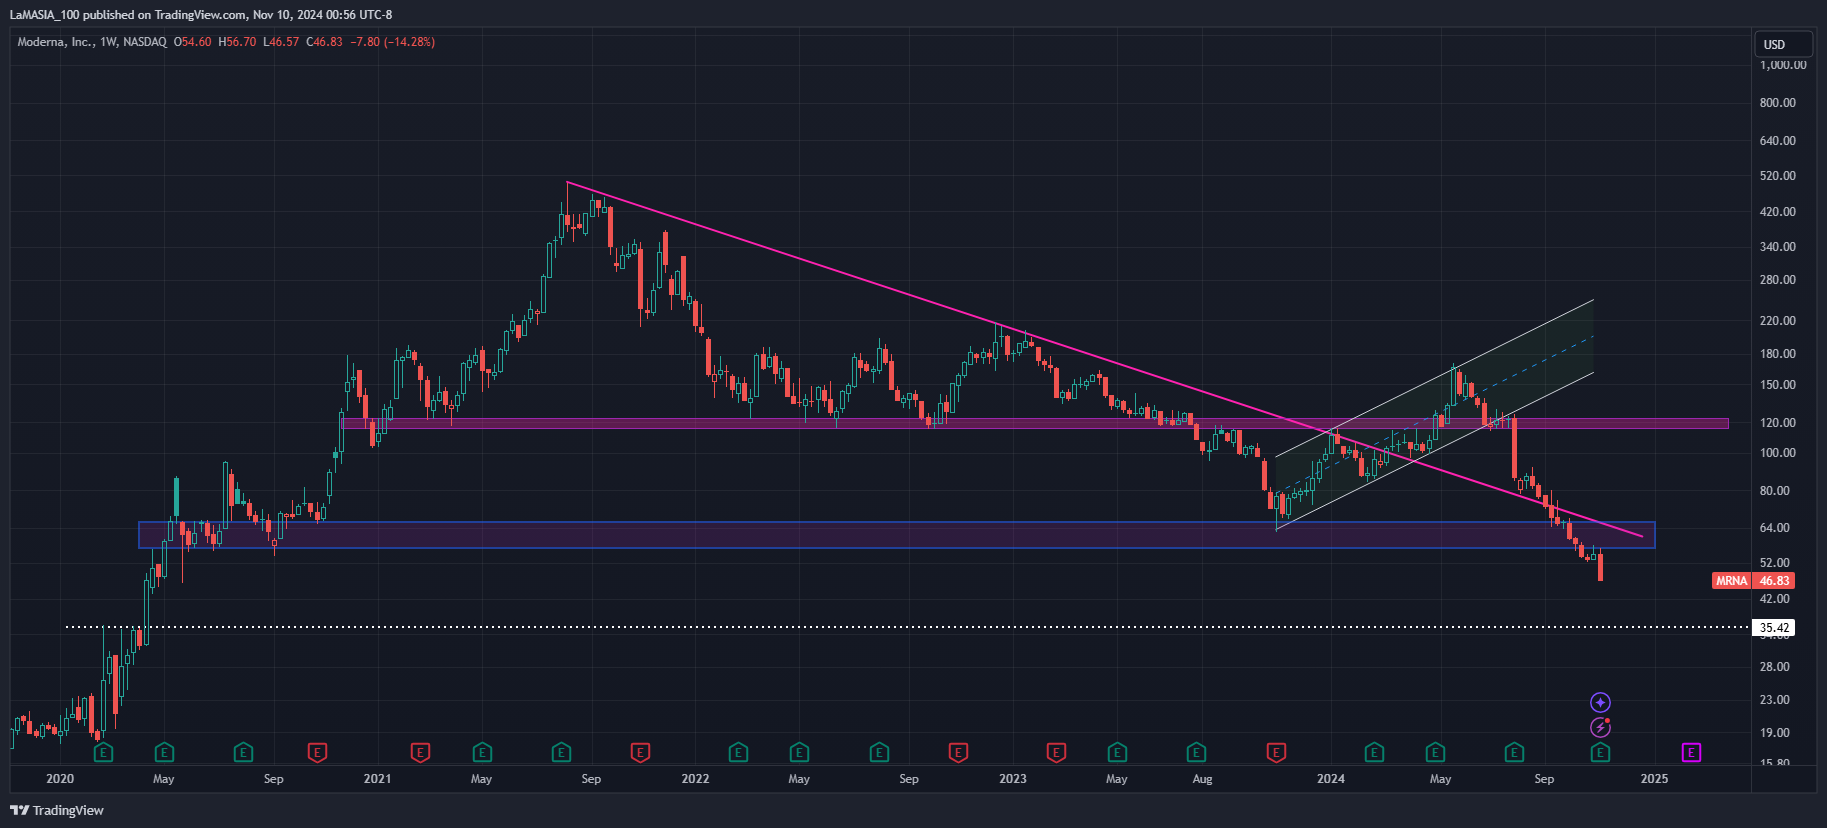Click the MRNA price tag on axis
This screenshot has width=1827, height=828.
coord(1732,581)
